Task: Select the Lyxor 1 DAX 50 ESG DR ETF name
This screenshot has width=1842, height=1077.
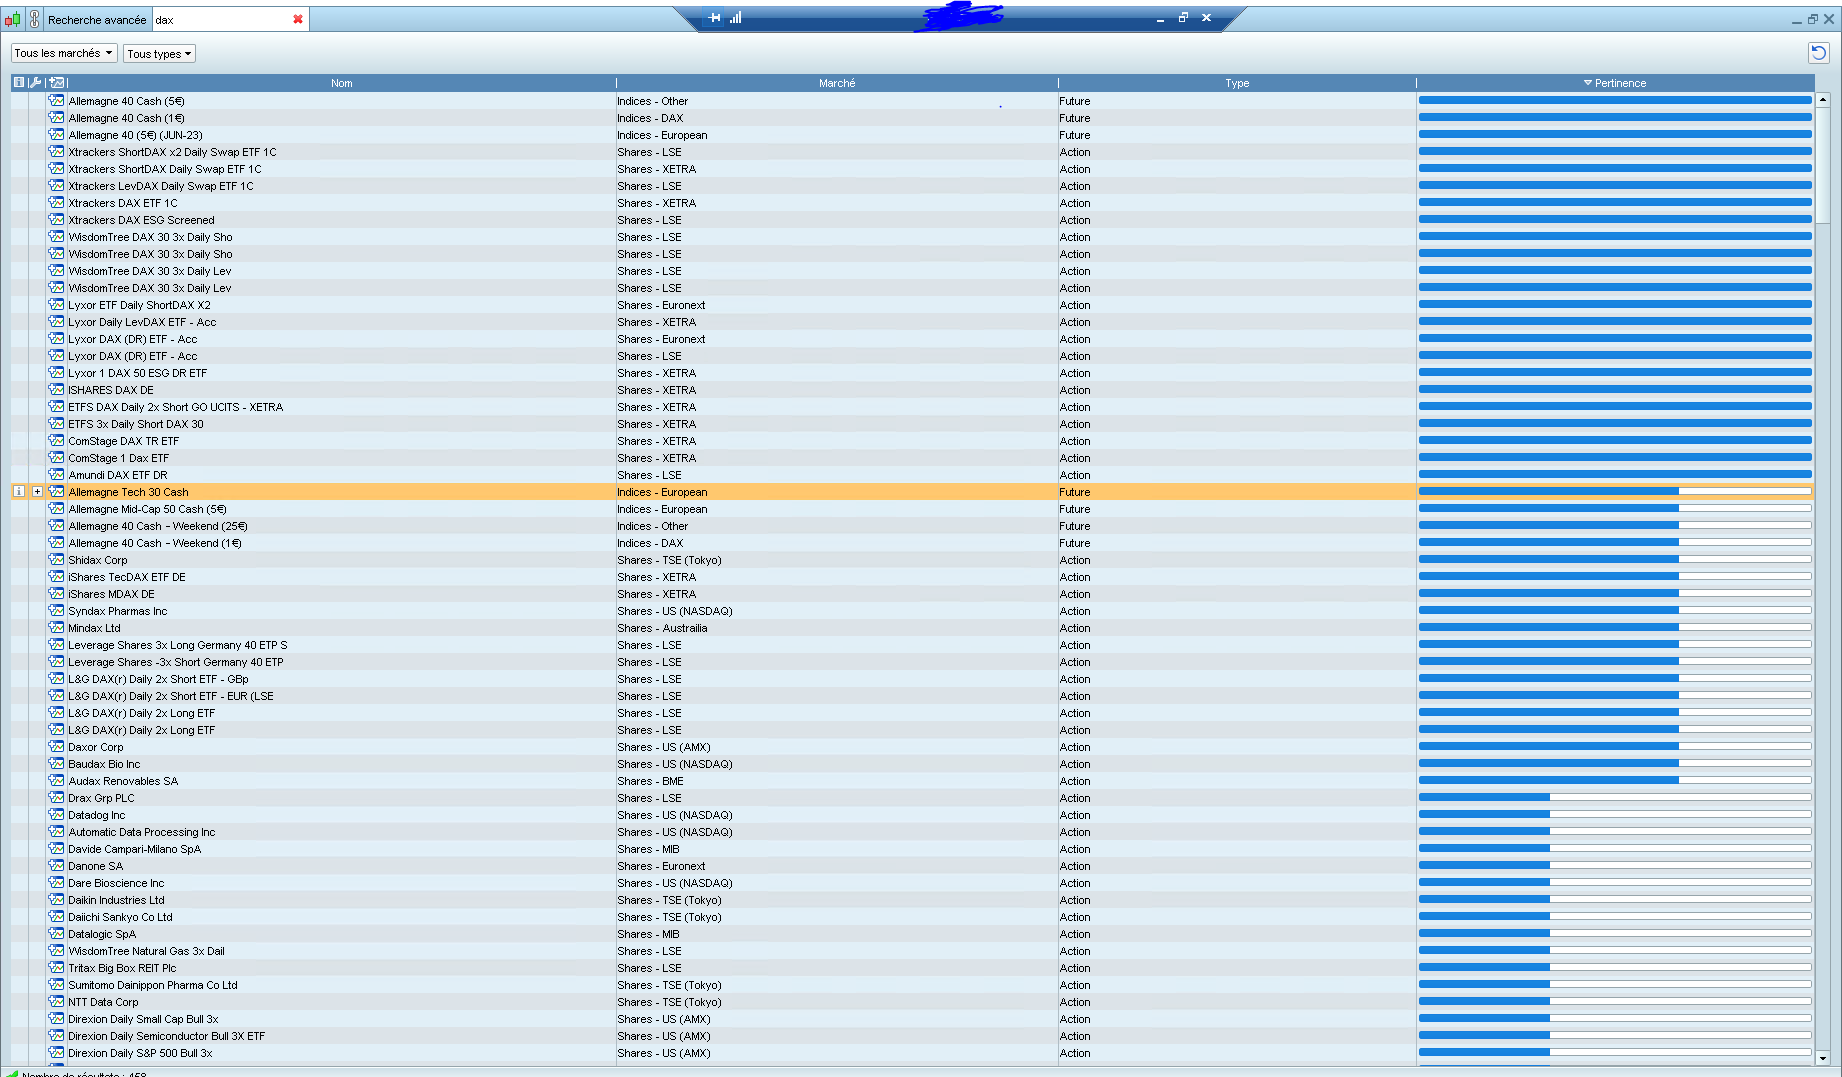Action: click(x=138, y=373)
